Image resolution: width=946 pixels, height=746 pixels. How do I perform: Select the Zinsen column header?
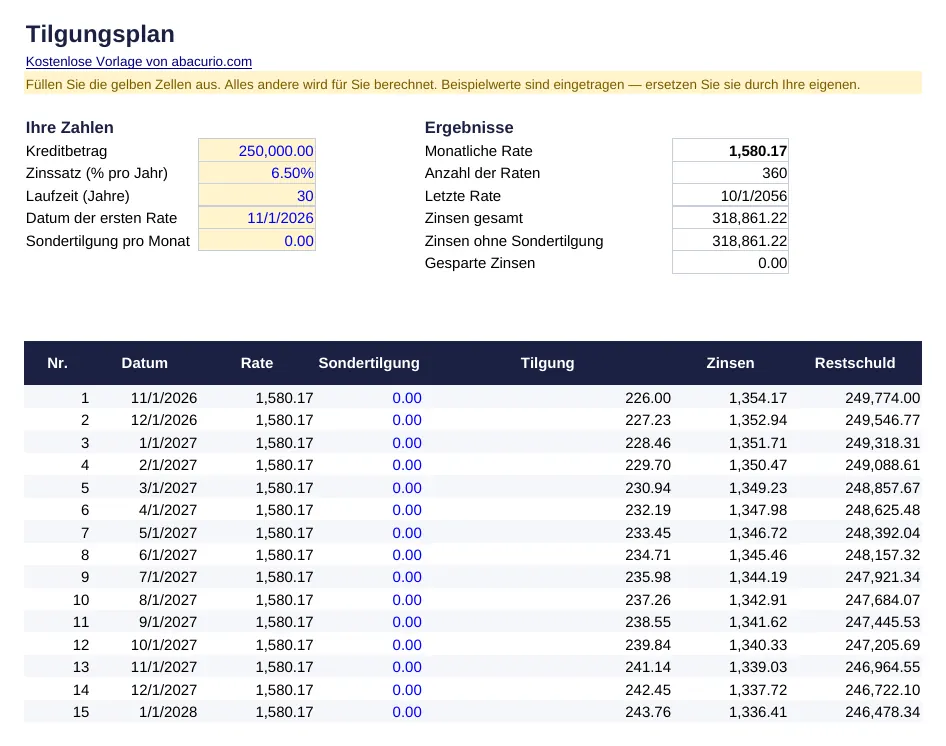point(731,363)
